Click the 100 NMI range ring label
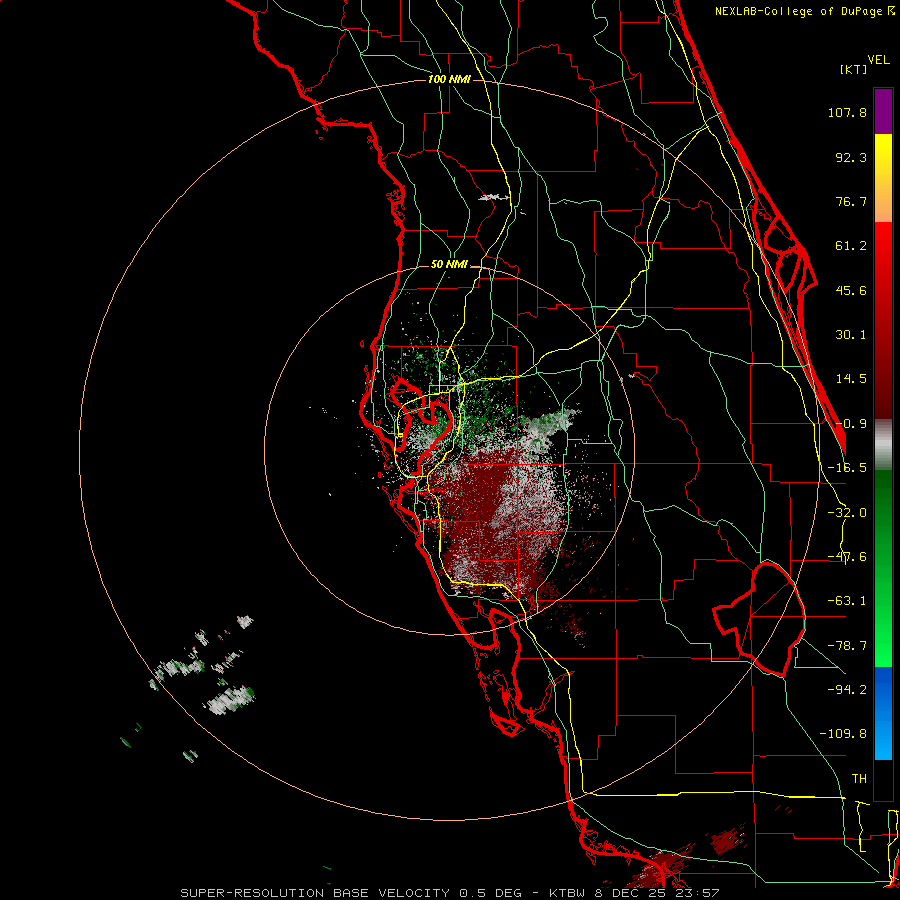The image size is (900, 900). click(449, 79)
